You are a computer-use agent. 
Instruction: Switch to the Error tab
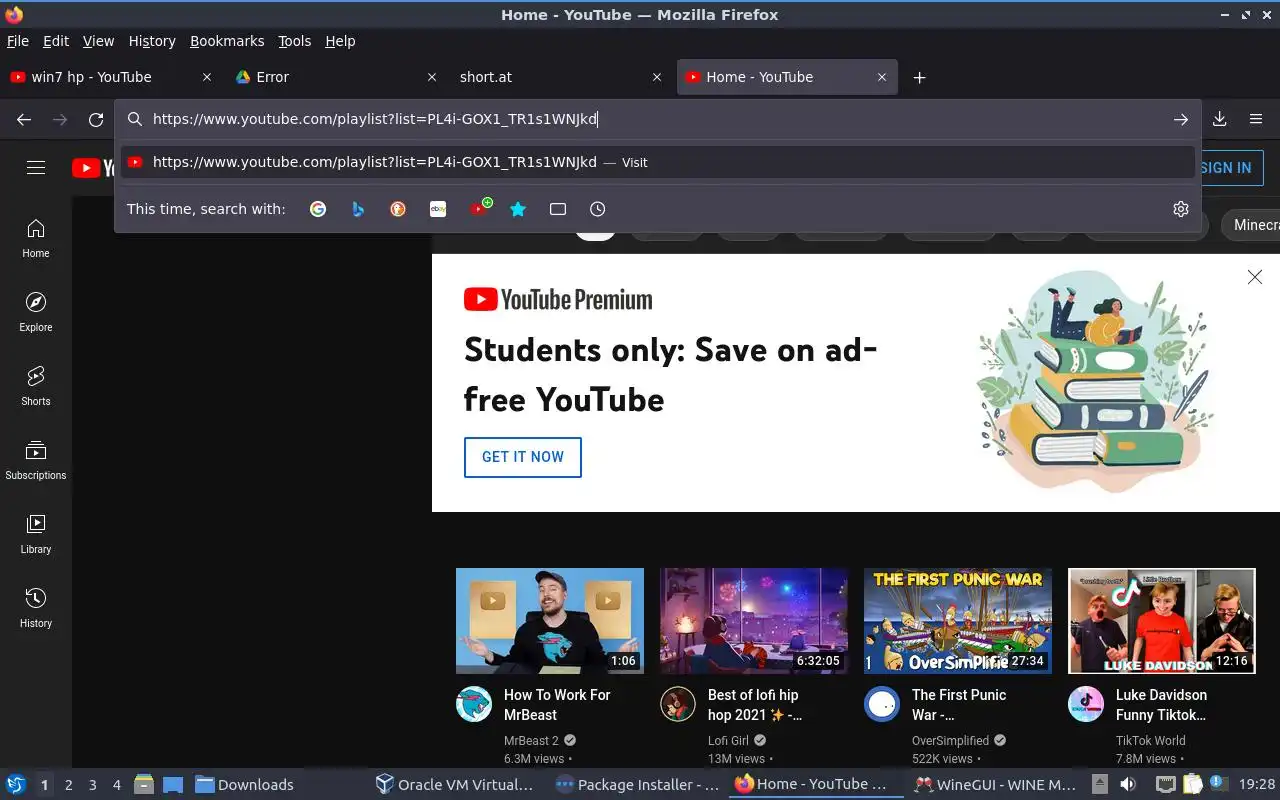tap(335, 77)
